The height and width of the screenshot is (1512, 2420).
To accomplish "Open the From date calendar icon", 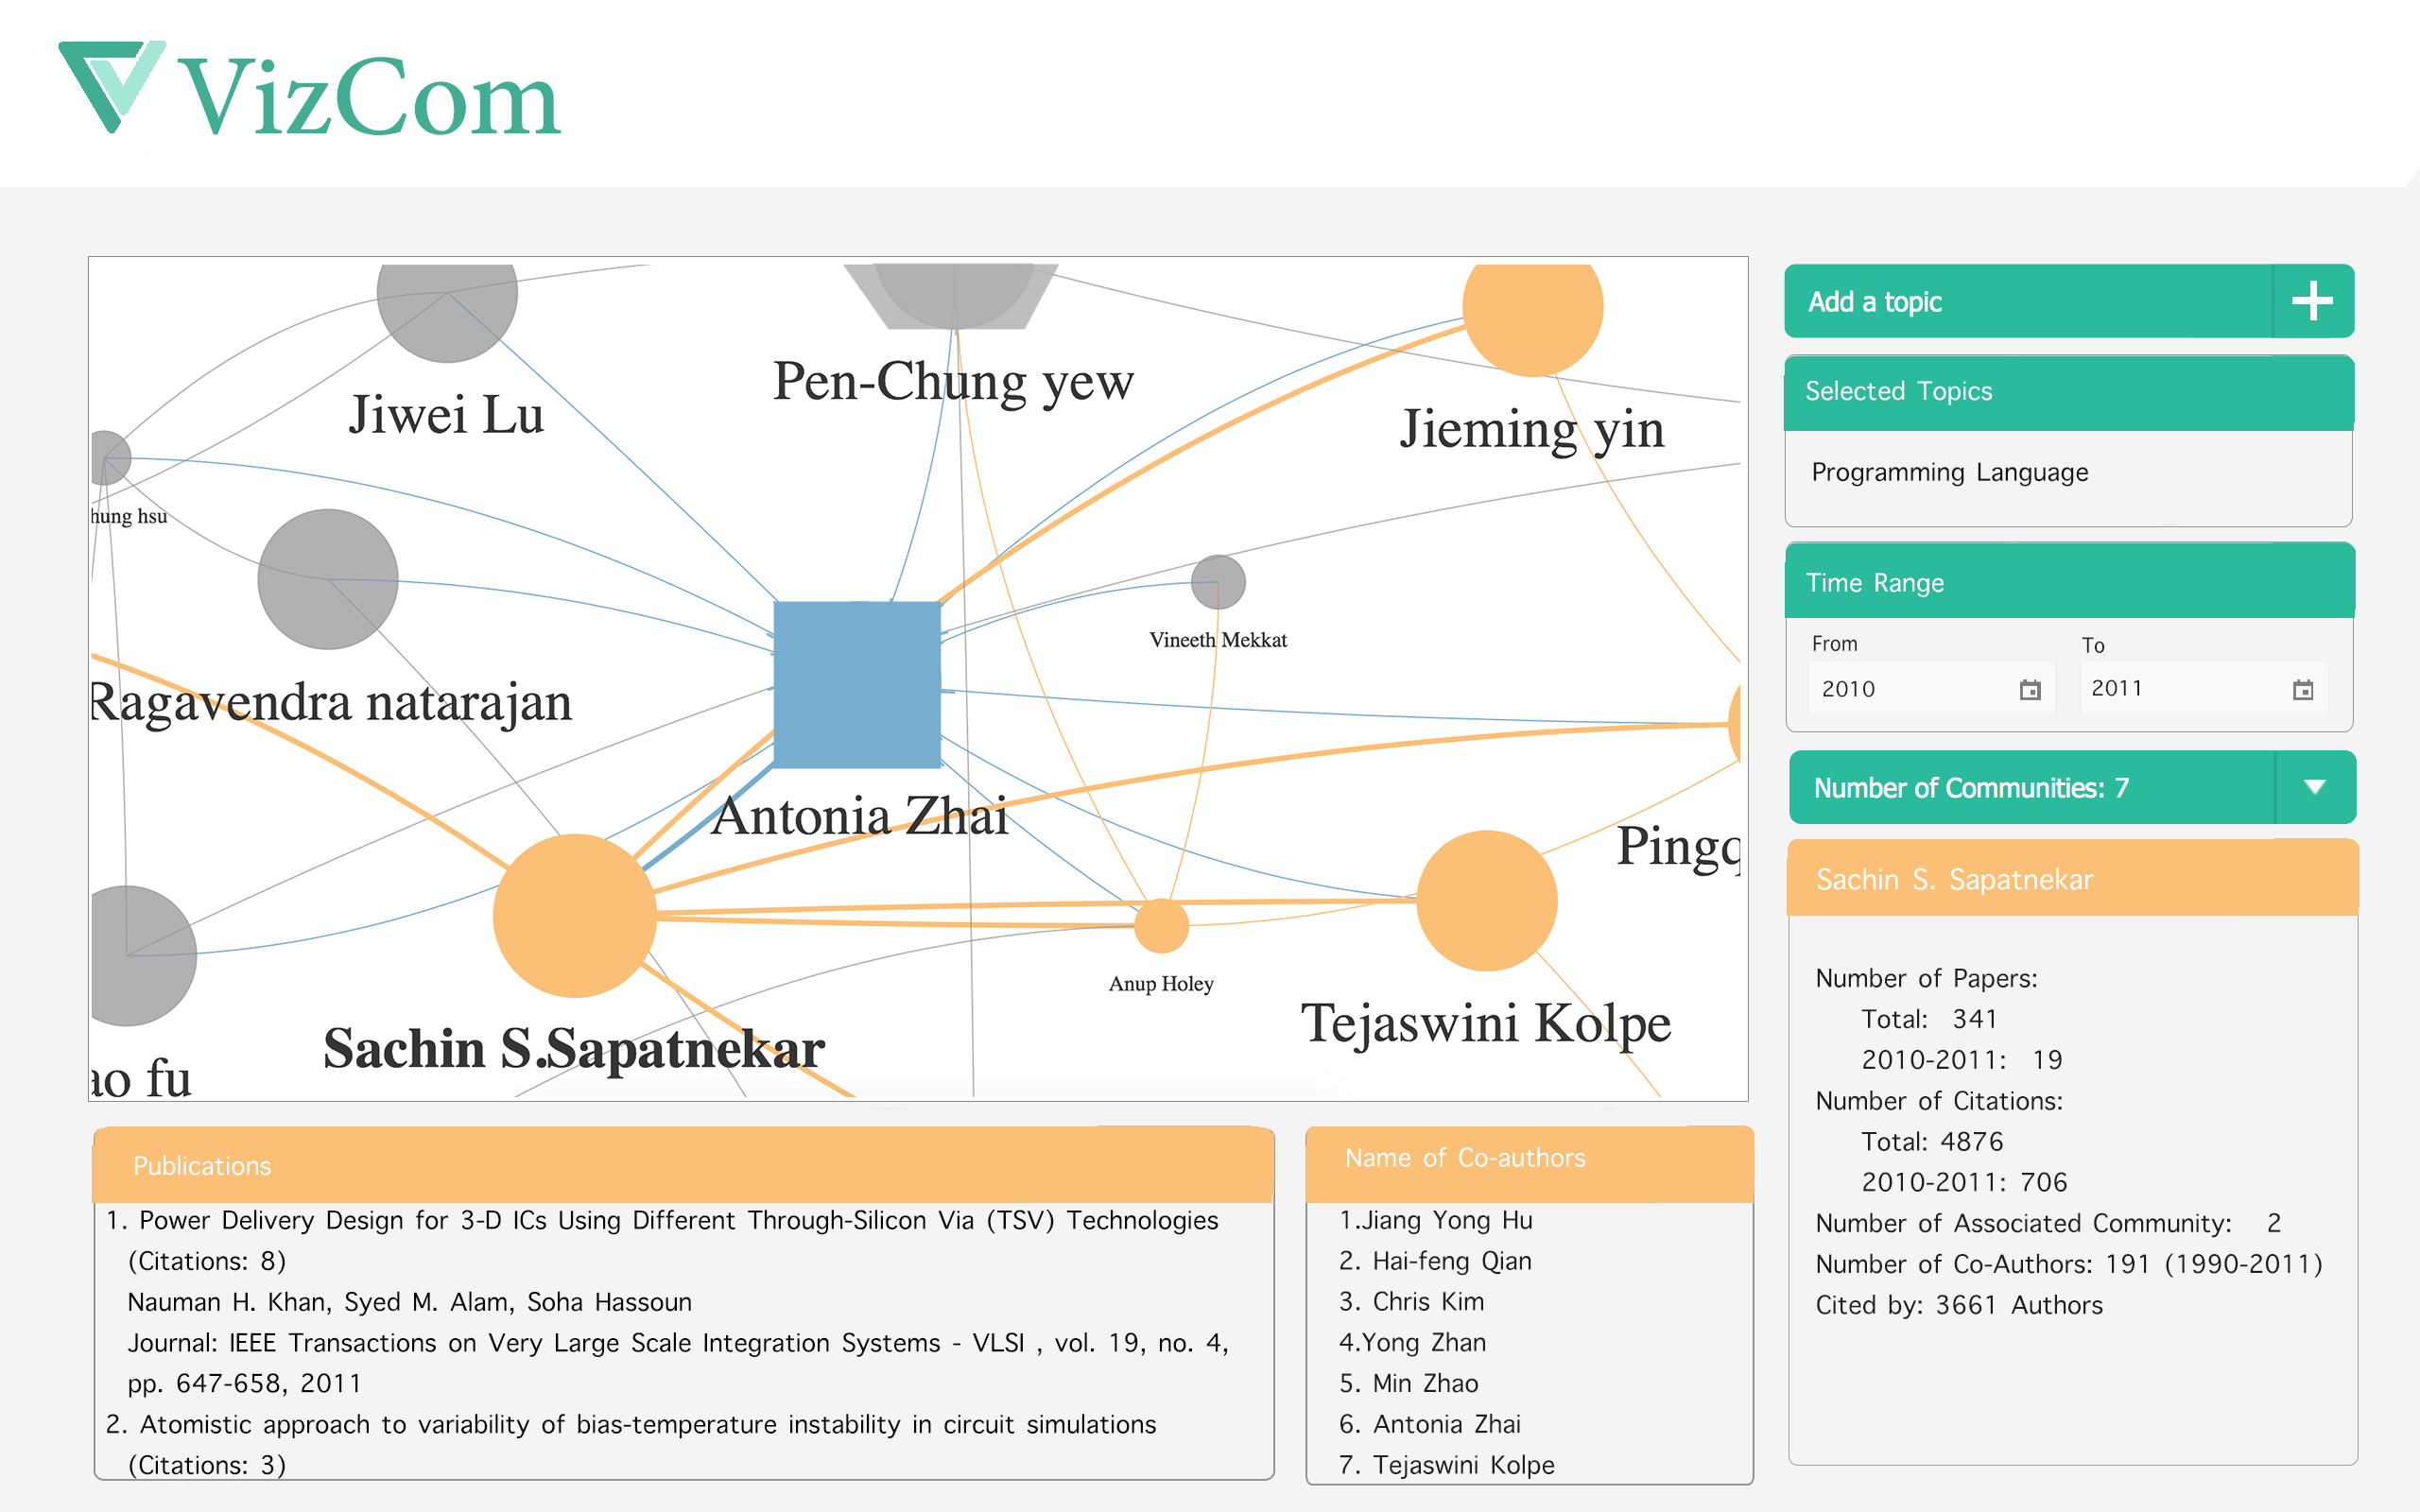I will 2029,690.
